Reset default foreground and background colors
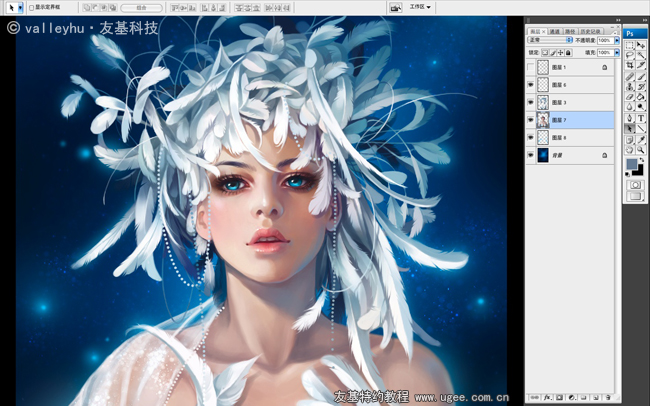The height and width of the screenshot is (406, 650). pyautogui.click(x=628, y=175)
